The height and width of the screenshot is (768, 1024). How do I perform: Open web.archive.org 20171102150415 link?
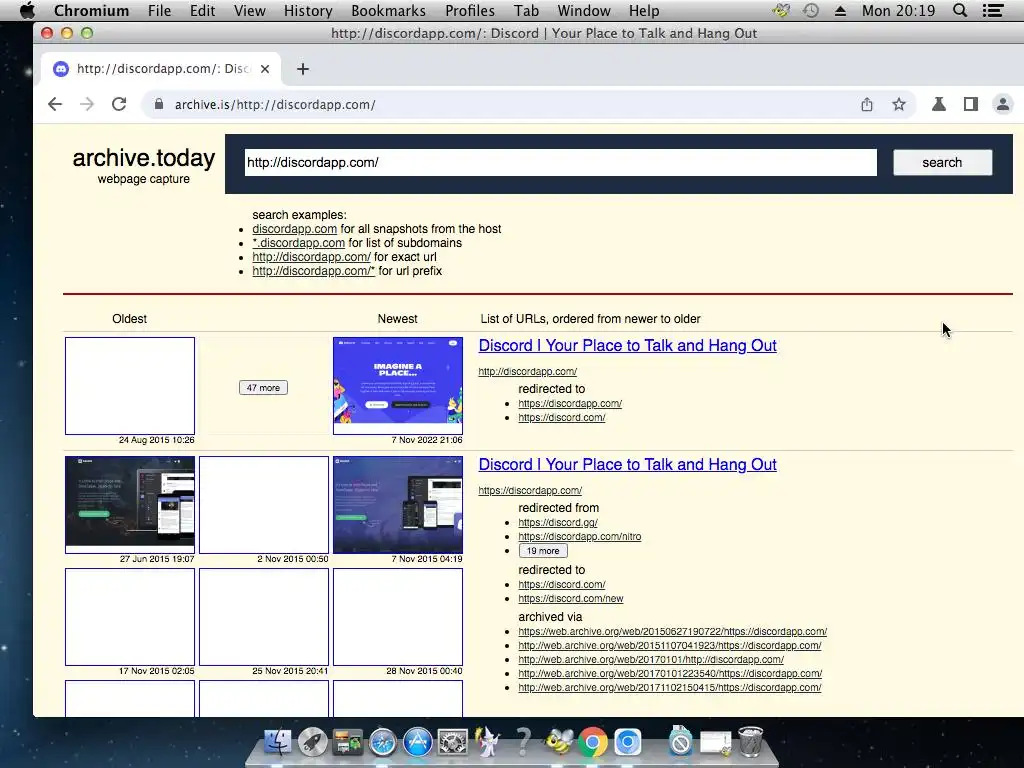(x=670, y=688)
